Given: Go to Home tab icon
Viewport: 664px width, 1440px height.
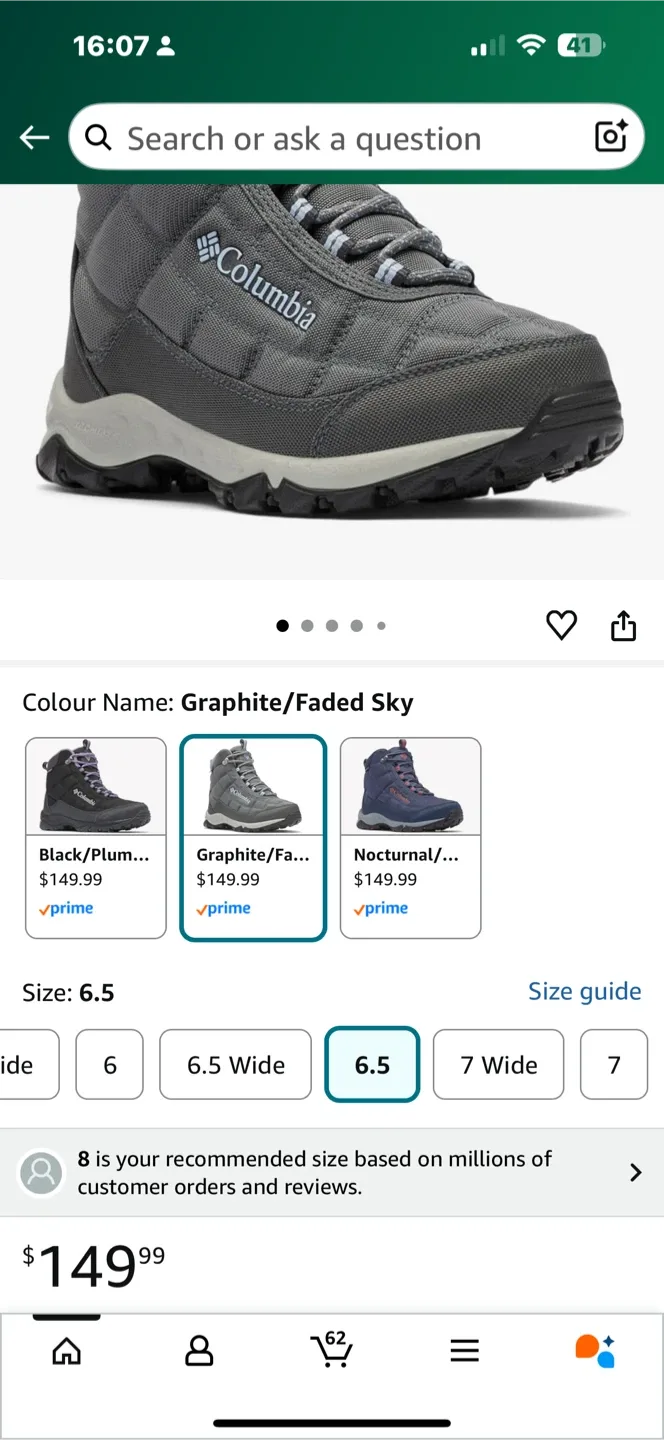Looking at the screenshot, I should coord(66,1351).
